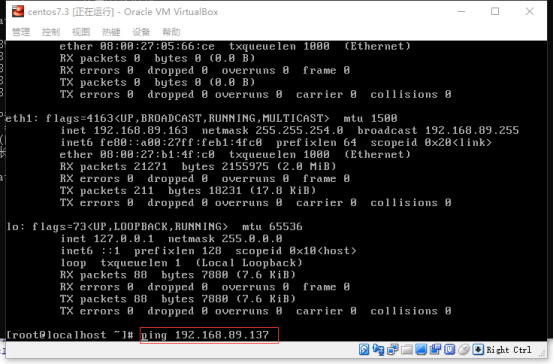The height and width of the screenshot is (364, 554).
Task: Click the 'inet 192.168.89.163' address text
Action: (x=124, y=130)
